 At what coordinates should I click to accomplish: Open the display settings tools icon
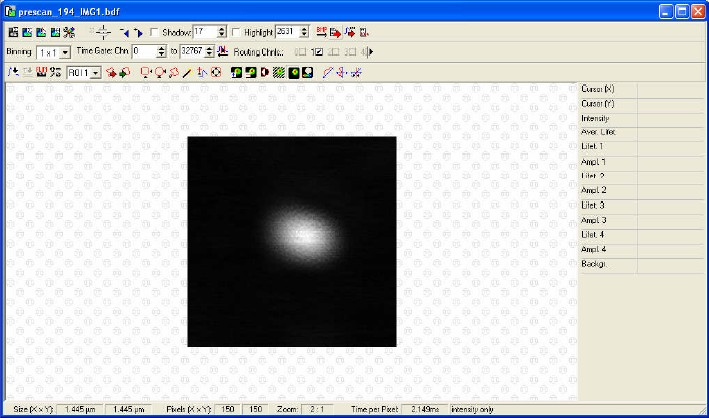coord(69,33)
